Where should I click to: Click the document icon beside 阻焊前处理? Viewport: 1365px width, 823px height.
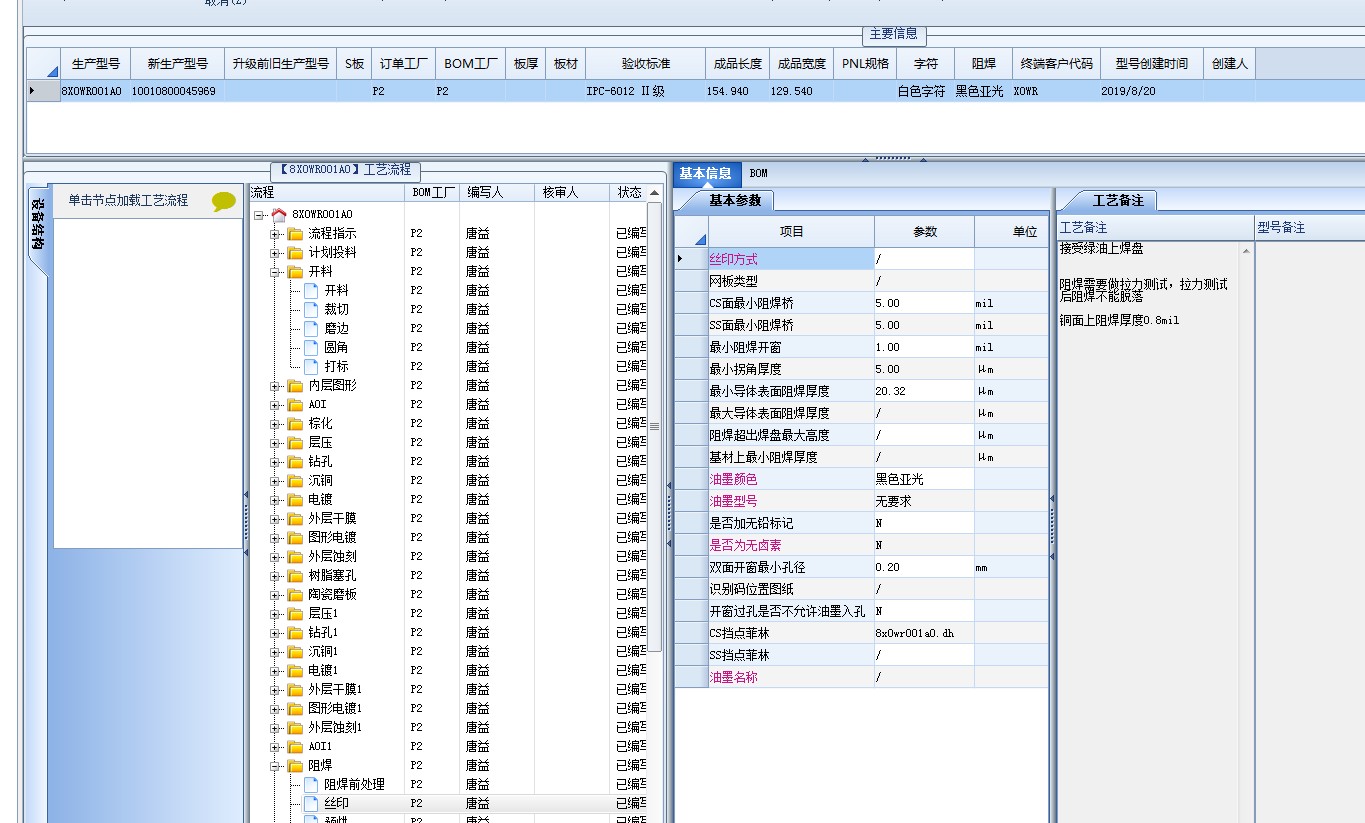tap(311, 785)
